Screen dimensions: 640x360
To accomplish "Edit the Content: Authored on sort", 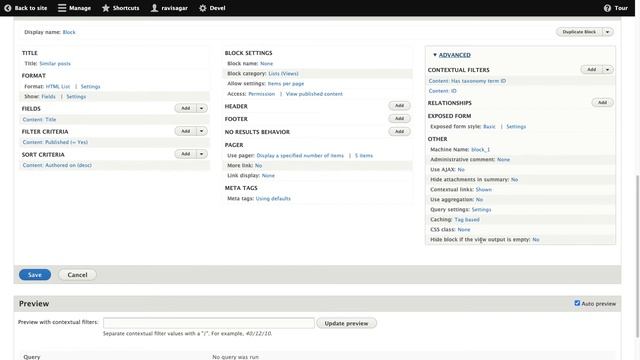I will click(x=57, y=165).
